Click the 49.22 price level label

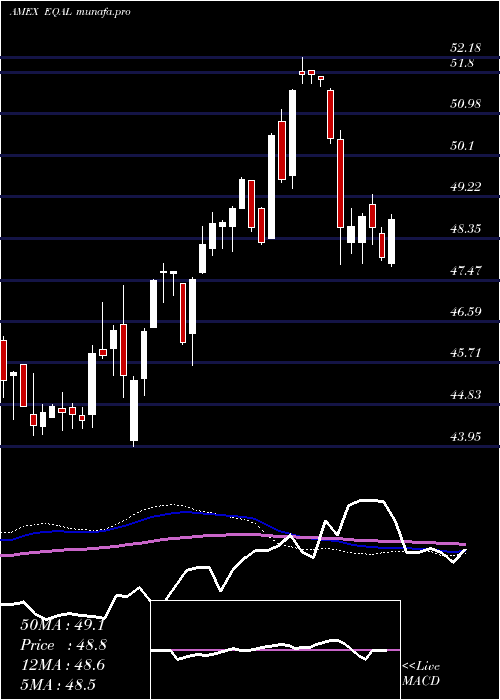click(x=466, y=187)
